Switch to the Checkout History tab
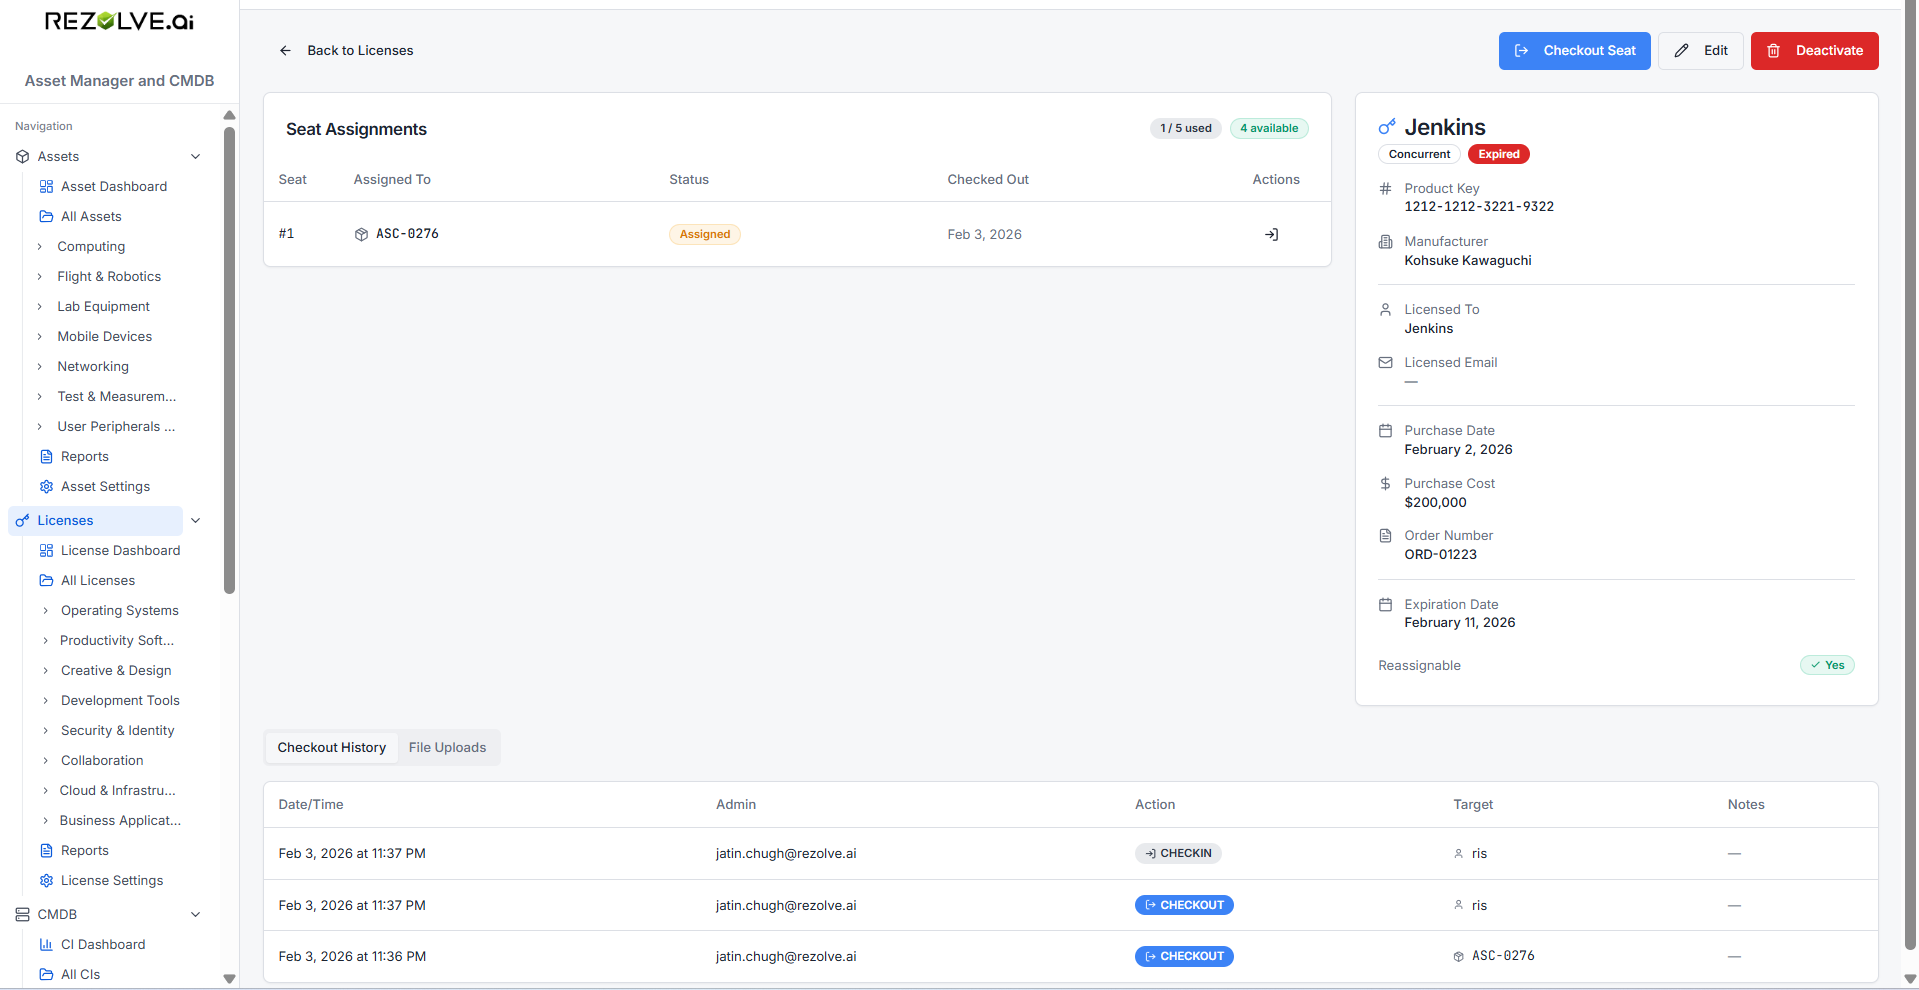Image resolution: width=1919 pixels, height=990 pixels. click(x=331, y=748)
